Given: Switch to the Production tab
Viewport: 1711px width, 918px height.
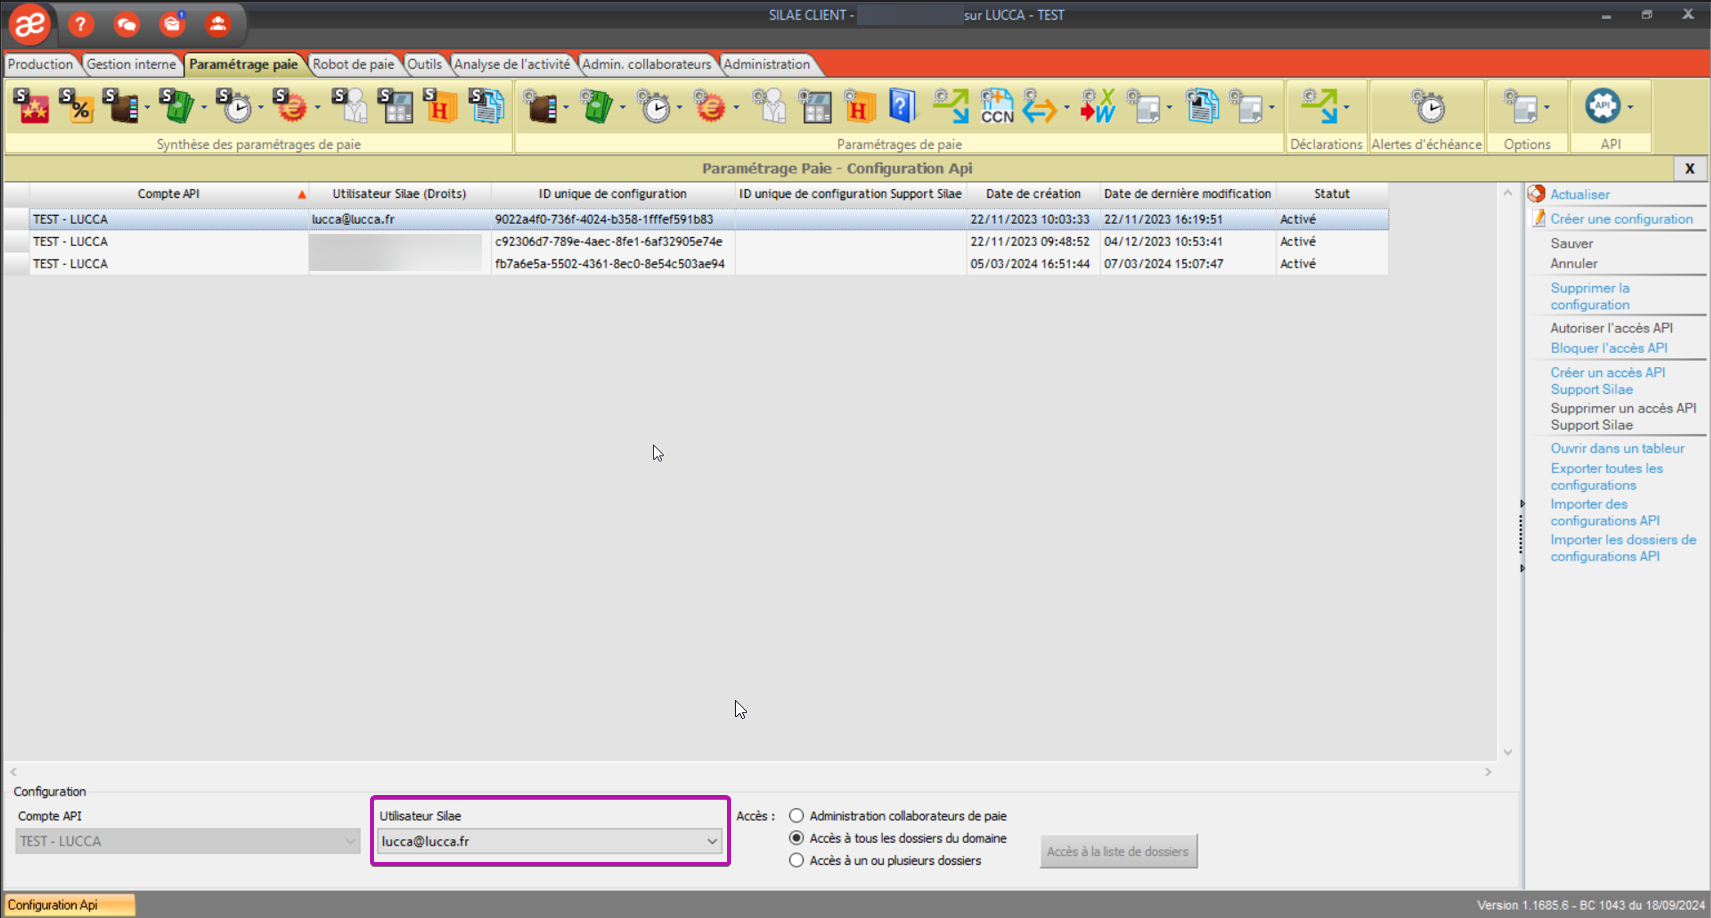Looking at the screenshot, I should pyautogui.click(x=41, y=64).
